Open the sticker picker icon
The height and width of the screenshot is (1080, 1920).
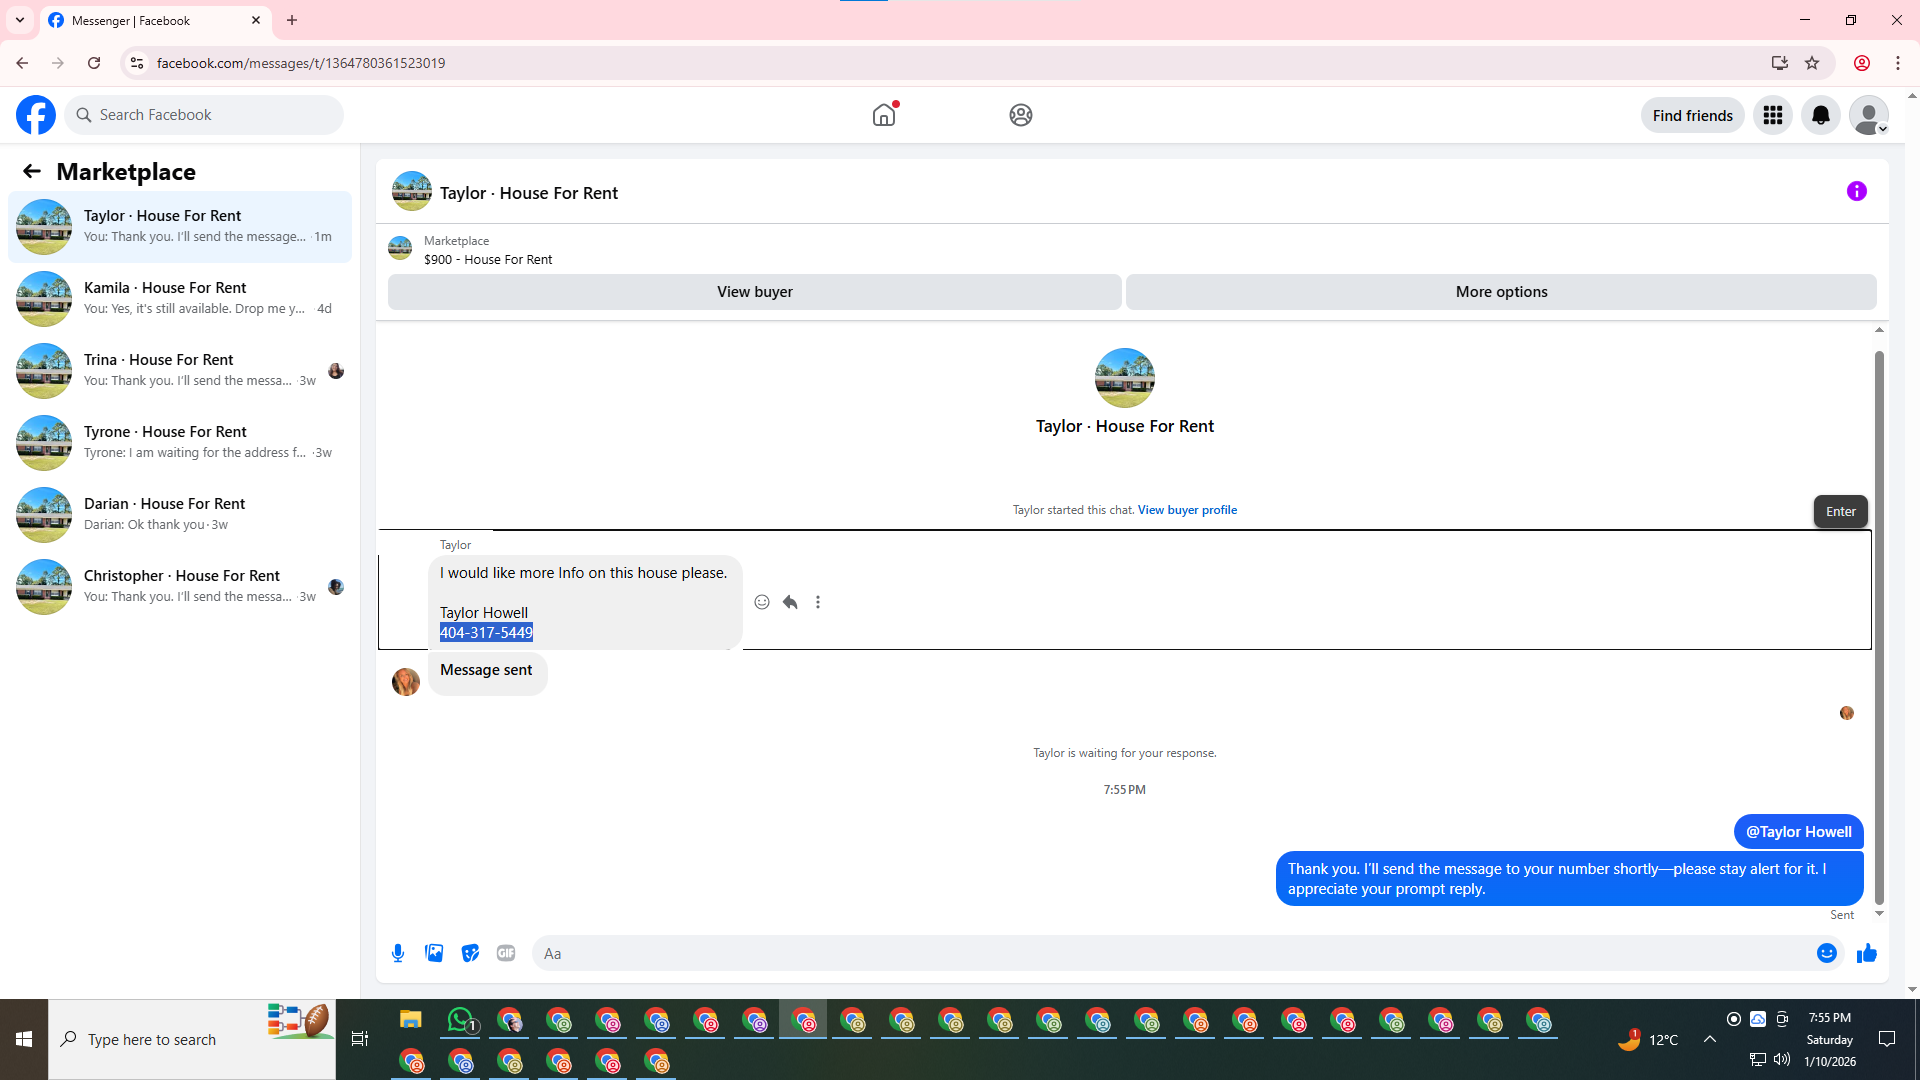(x=470, y=953)
